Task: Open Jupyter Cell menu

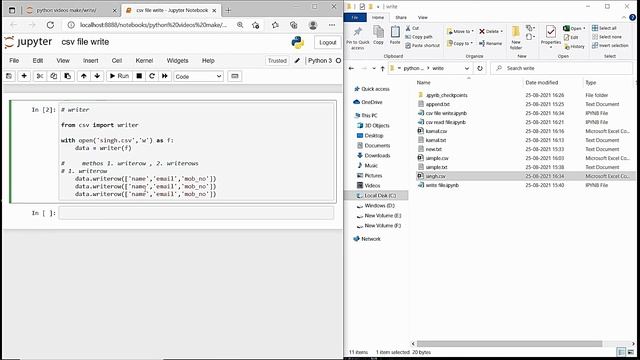Action: coord(117,60)
